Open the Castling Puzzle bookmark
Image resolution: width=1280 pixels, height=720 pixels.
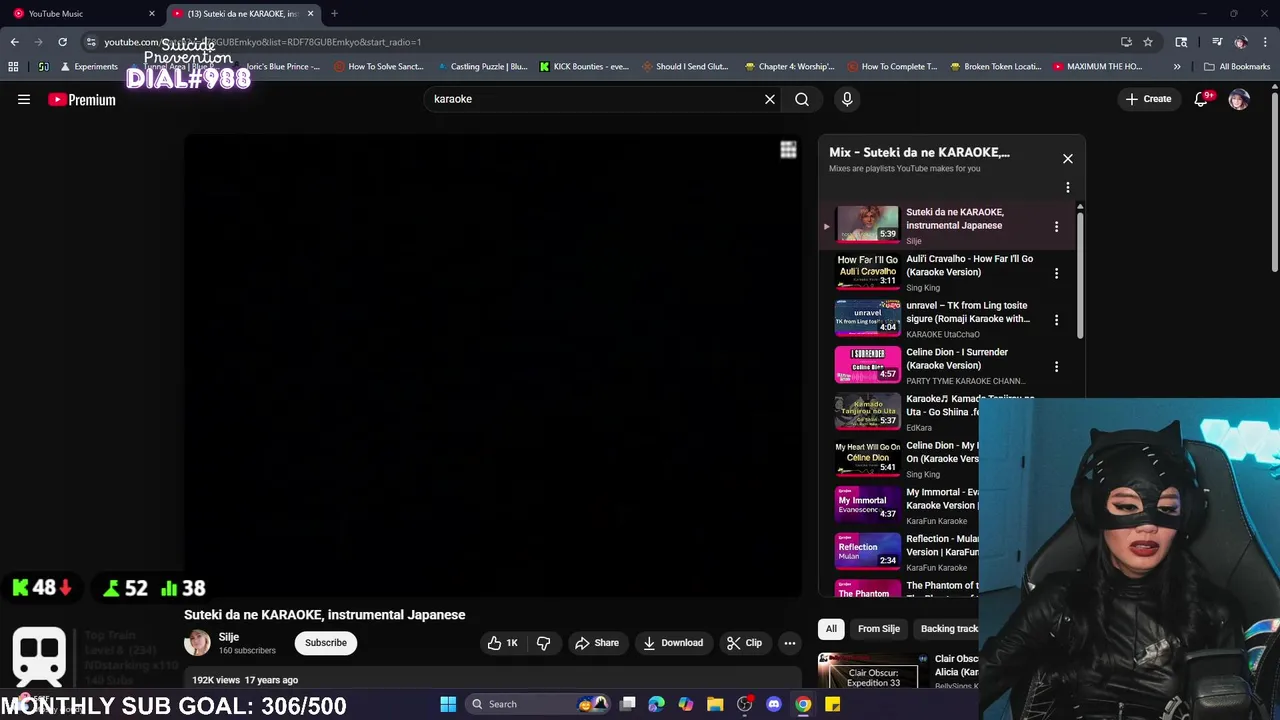point(482,67)
